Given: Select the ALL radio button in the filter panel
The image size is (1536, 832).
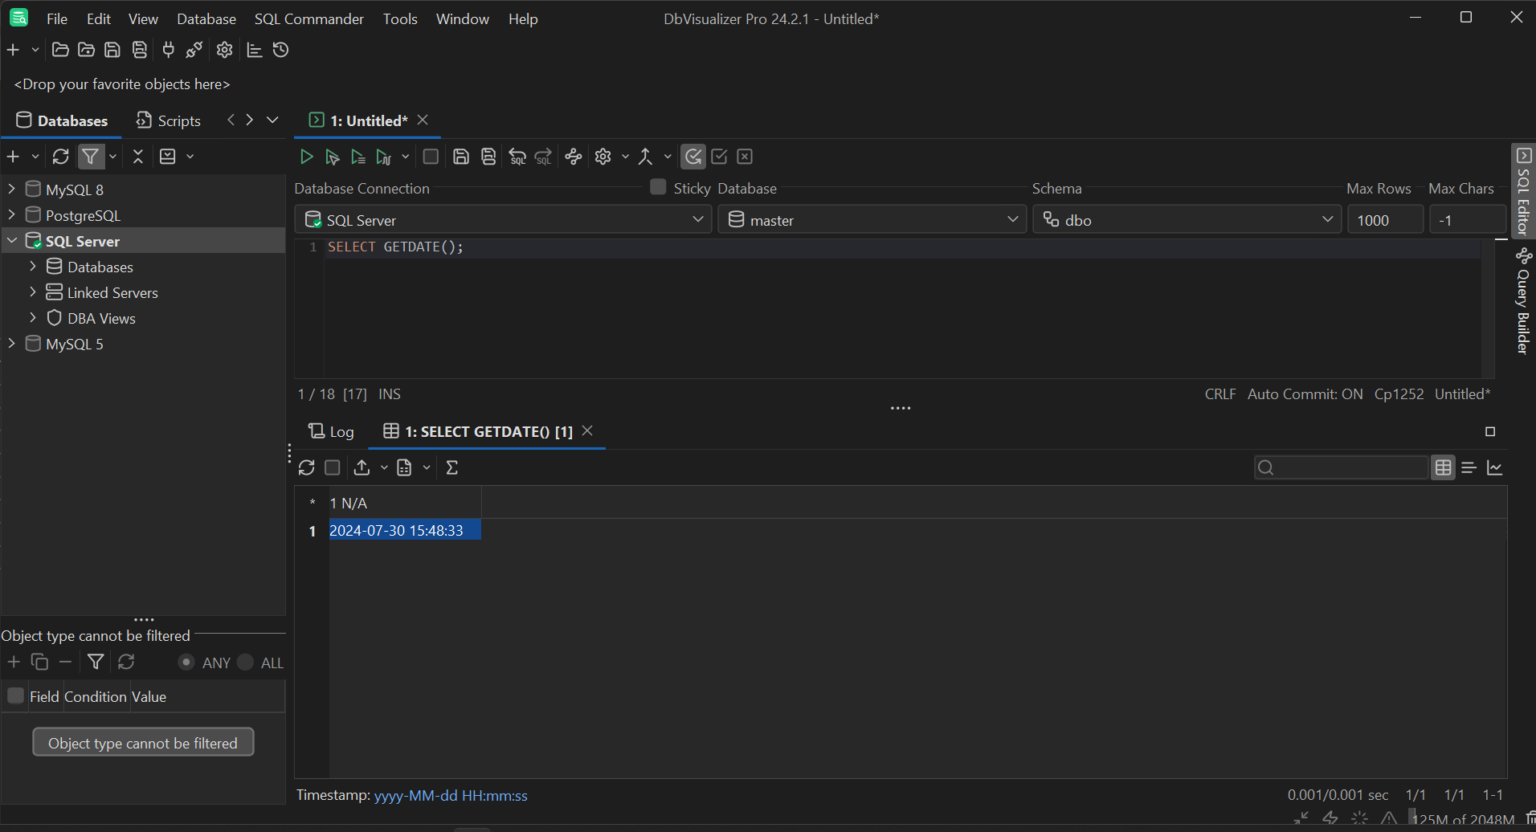Looking at the screenshot, I should coord(247,662).
